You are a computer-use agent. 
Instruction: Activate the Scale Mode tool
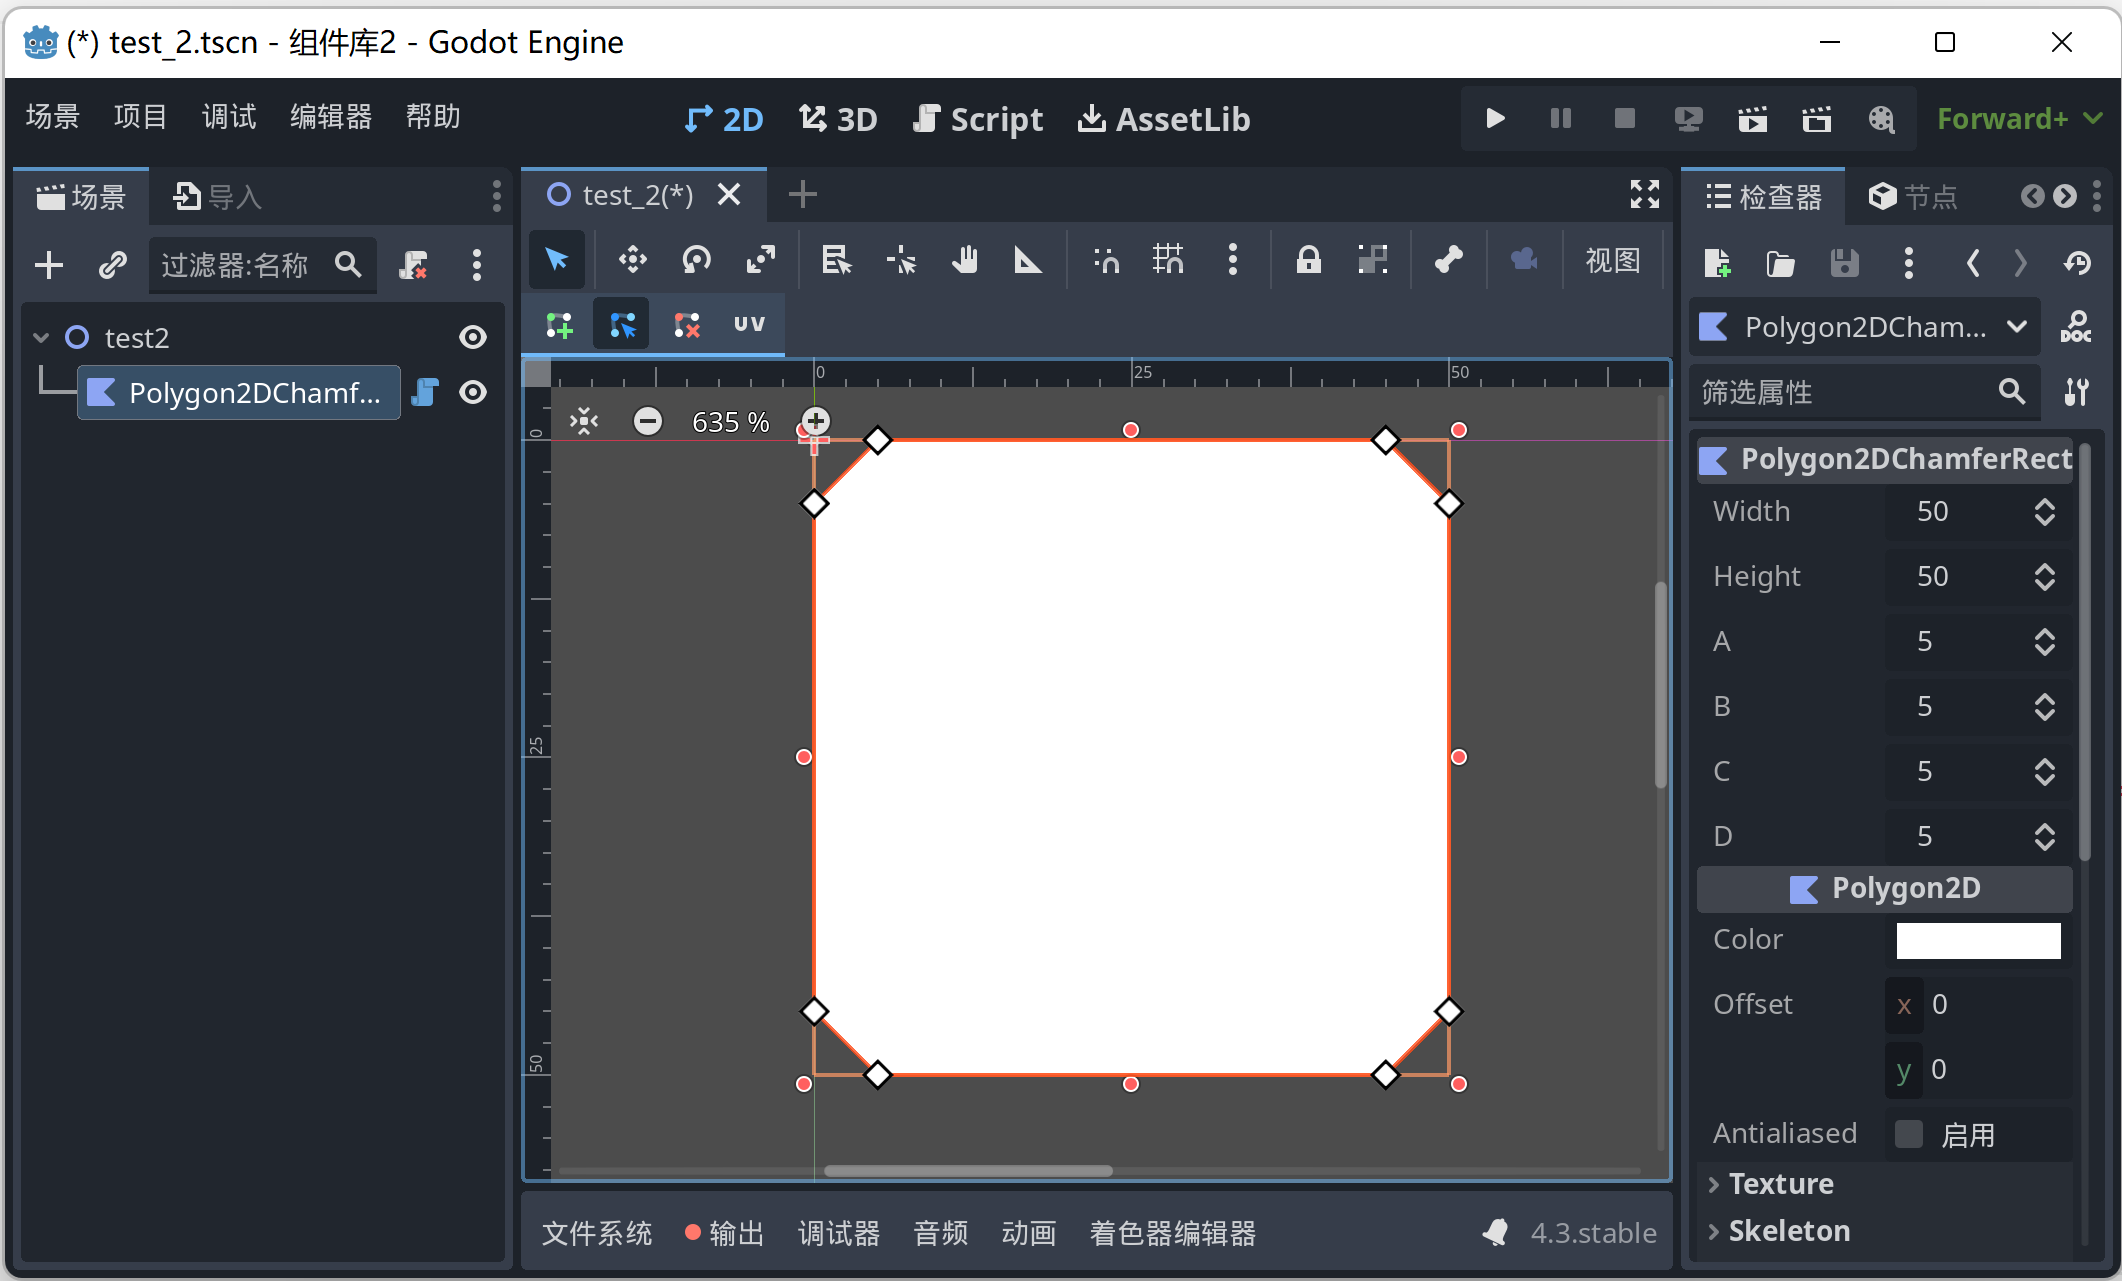click(760, 261)
